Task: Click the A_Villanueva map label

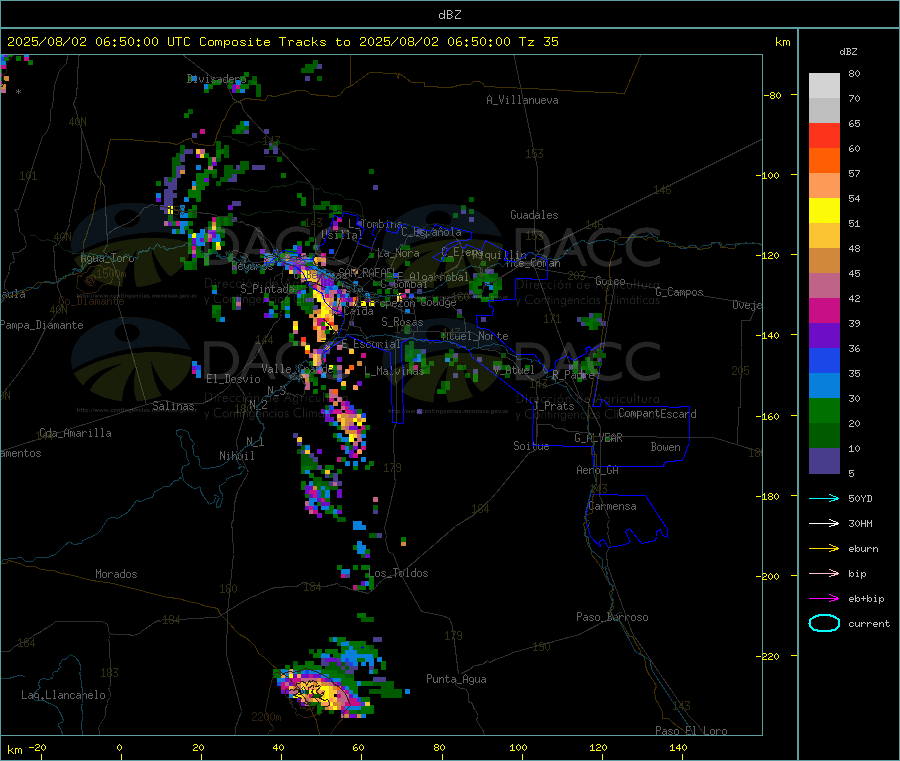Action: click(x=522, y=100)
